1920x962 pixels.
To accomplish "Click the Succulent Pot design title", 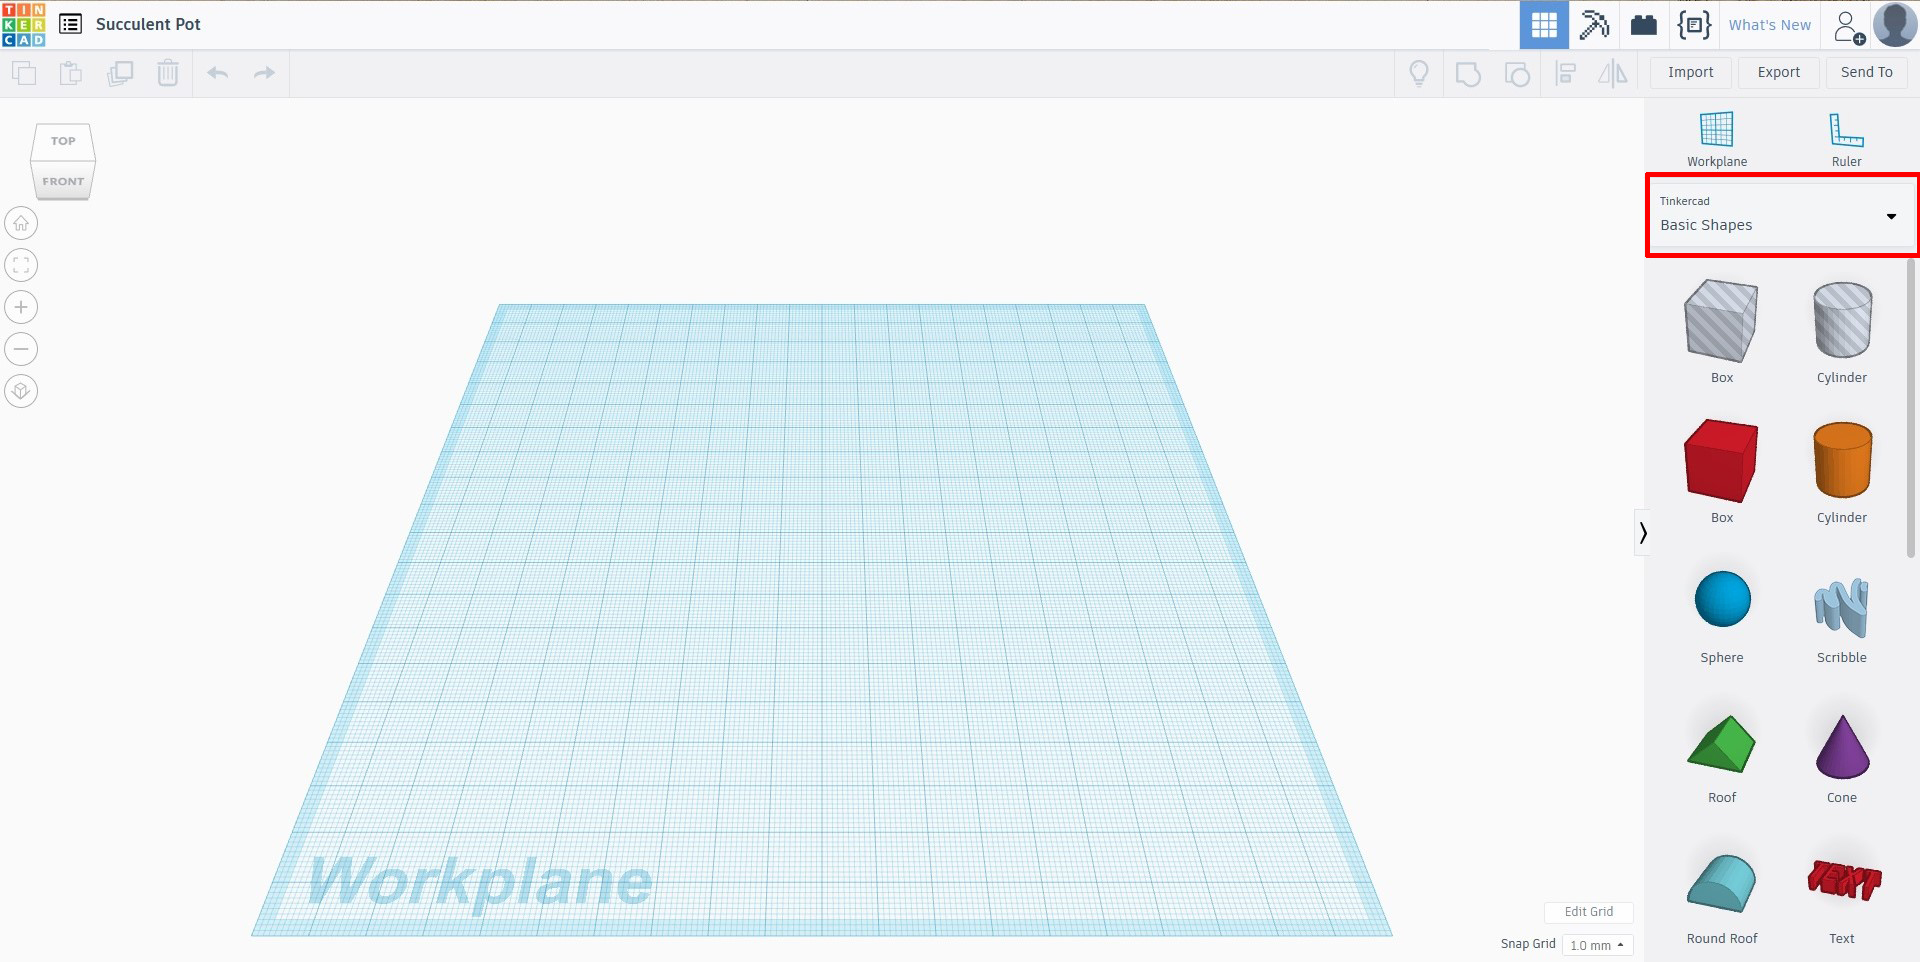I will click(x=148, y=24).
